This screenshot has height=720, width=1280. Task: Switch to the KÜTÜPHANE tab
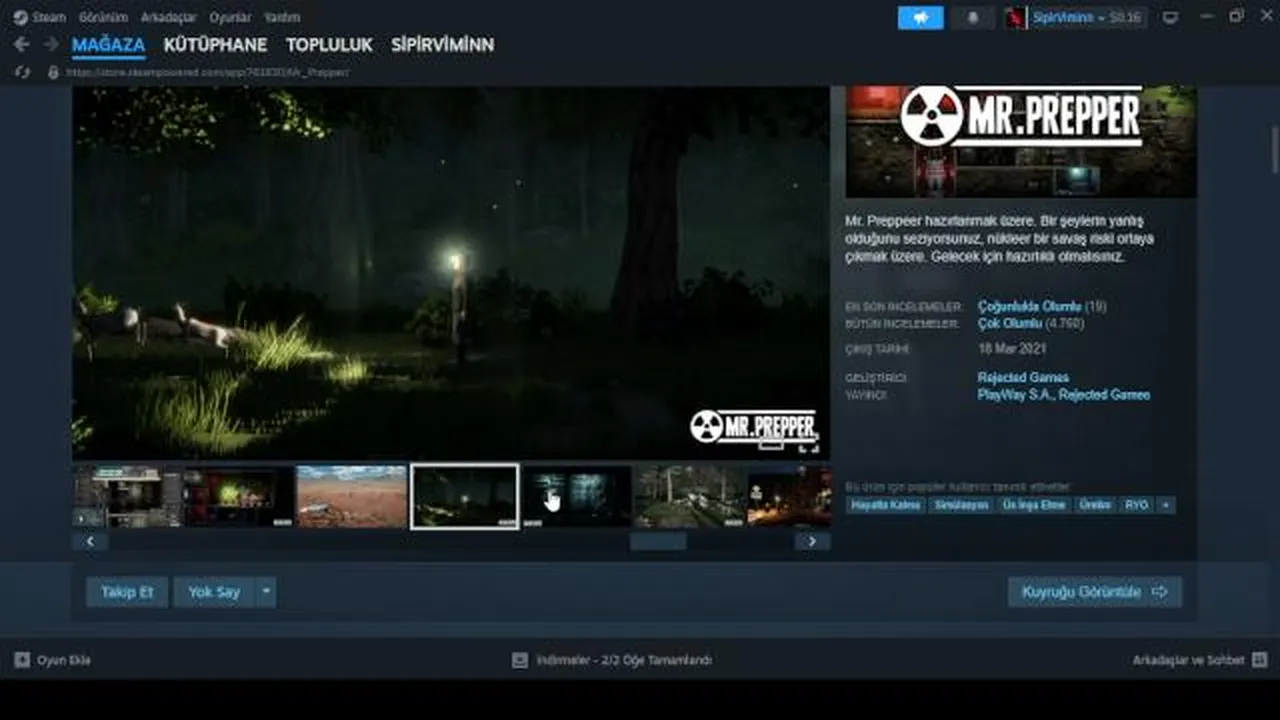(x=215, y=45)
